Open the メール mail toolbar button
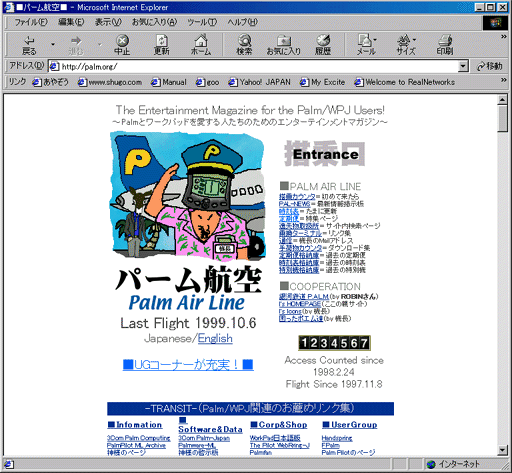The height and width of the screenshot is (473, 512). [x=366, y=45]
